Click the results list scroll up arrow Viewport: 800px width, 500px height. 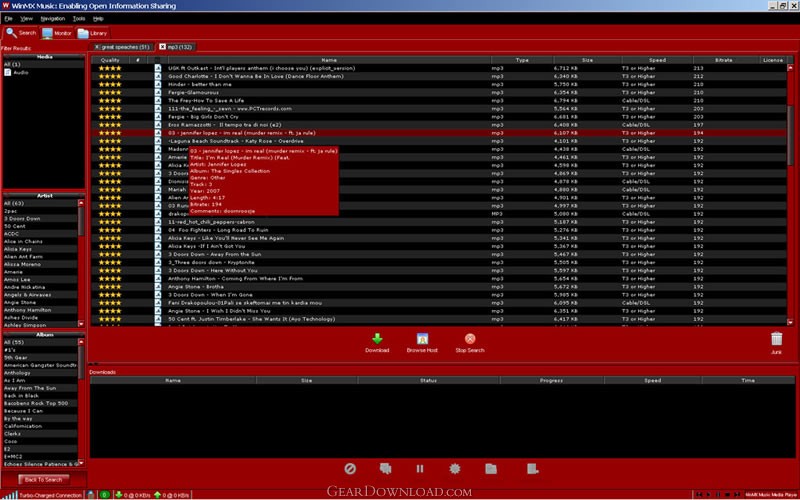point(790,67)
